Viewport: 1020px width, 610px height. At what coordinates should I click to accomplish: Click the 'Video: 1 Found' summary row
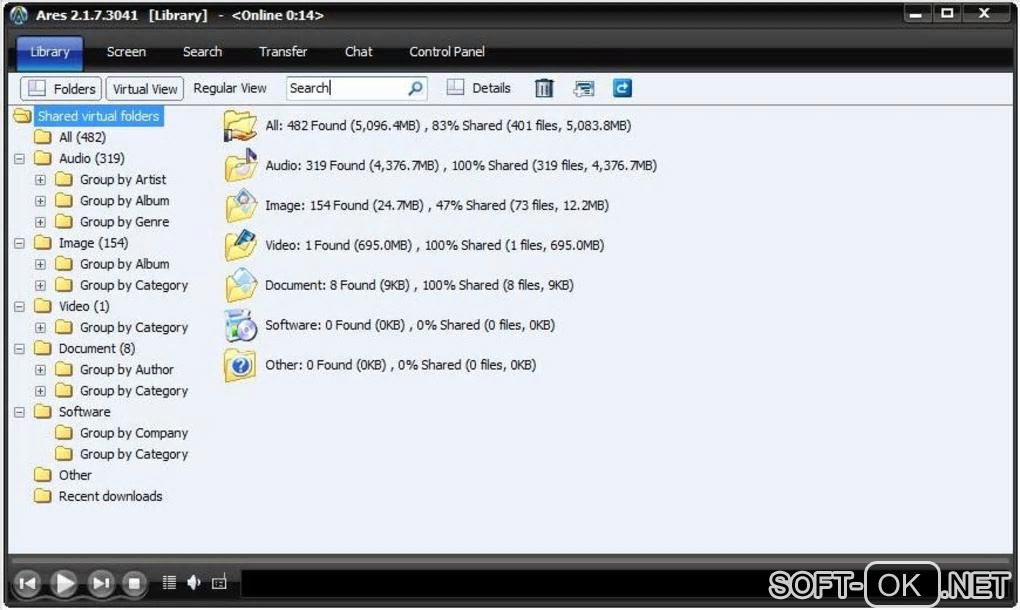(x=434, y=245)
